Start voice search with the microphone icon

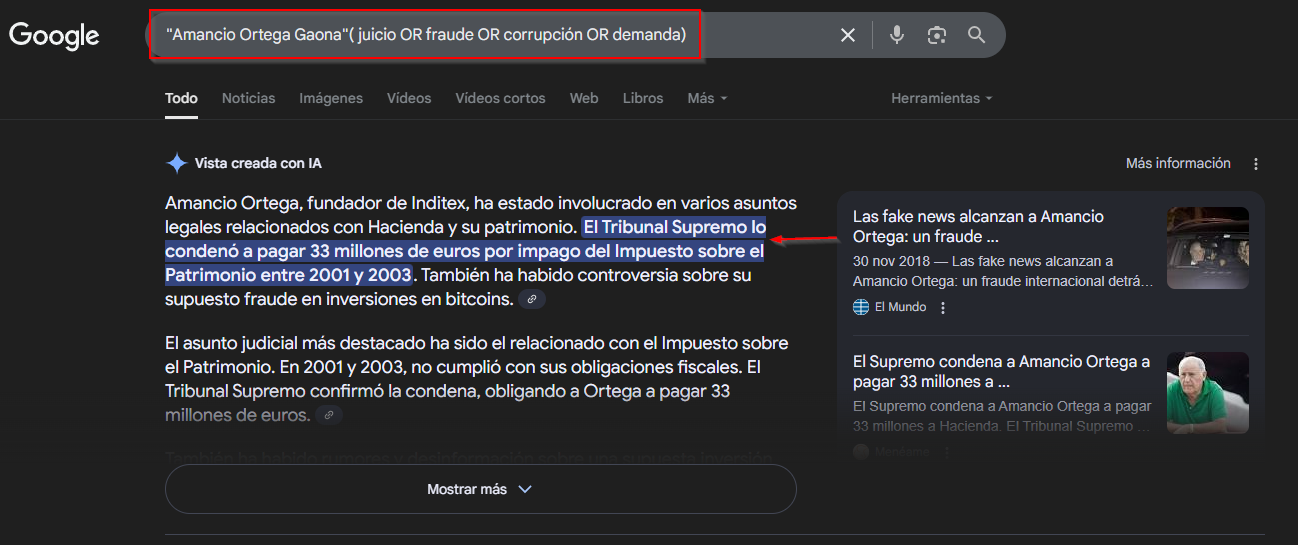[x=897, y=35]
